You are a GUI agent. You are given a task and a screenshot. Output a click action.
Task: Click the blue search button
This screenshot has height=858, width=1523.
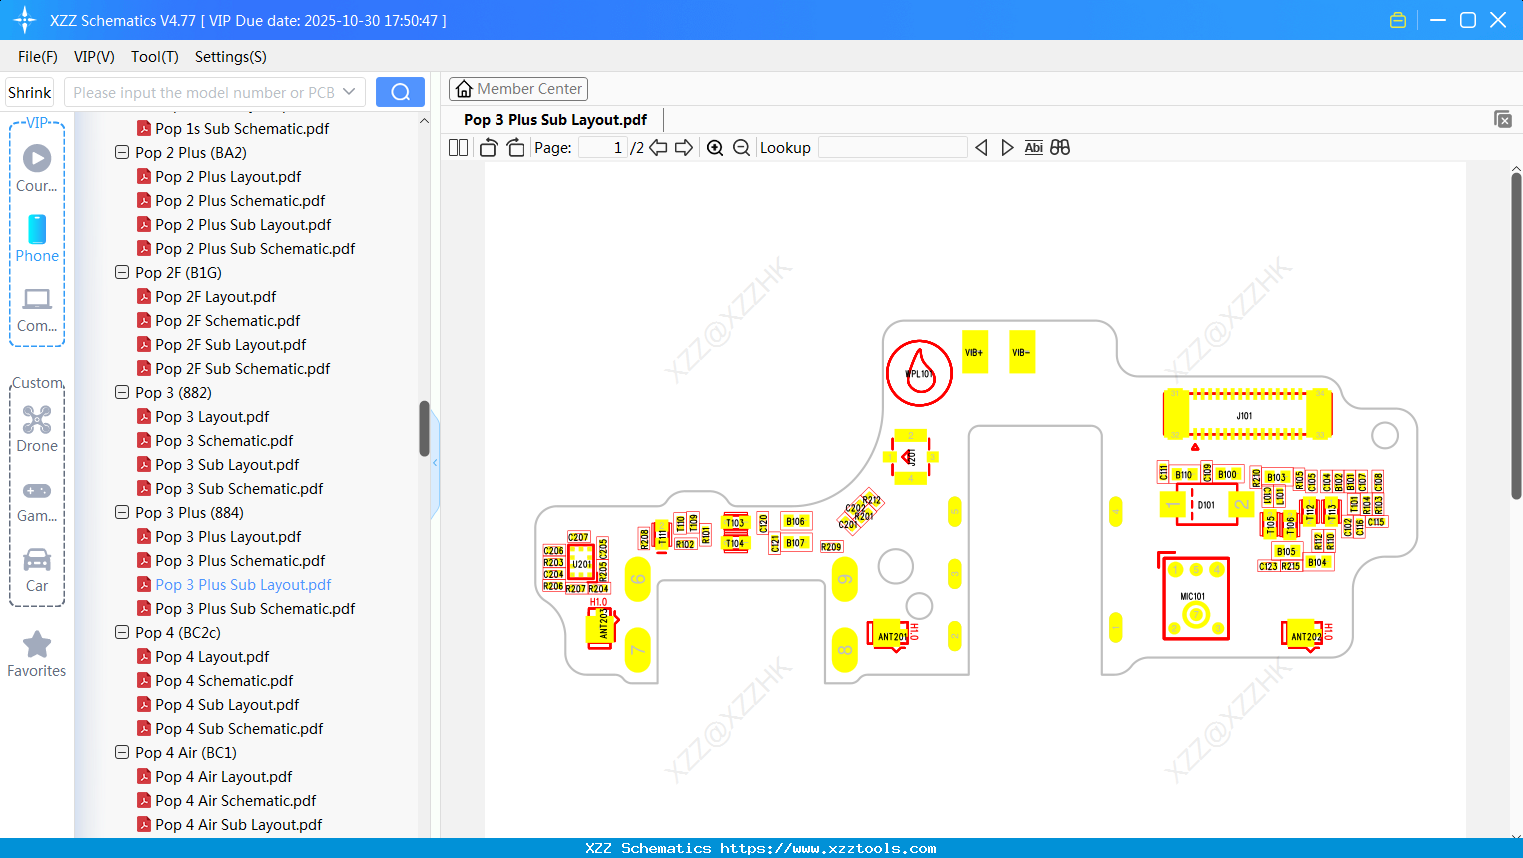tap(400, 92)
